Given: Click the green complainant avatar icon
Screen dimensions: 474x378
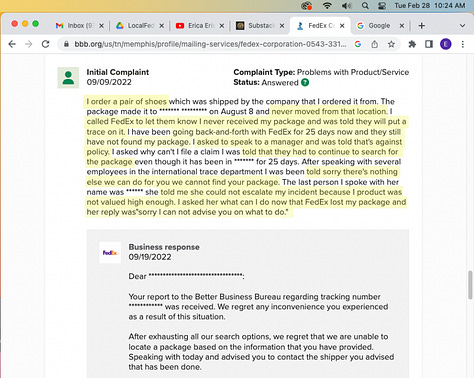Looking at the screenshot, I should coord(68,78).
